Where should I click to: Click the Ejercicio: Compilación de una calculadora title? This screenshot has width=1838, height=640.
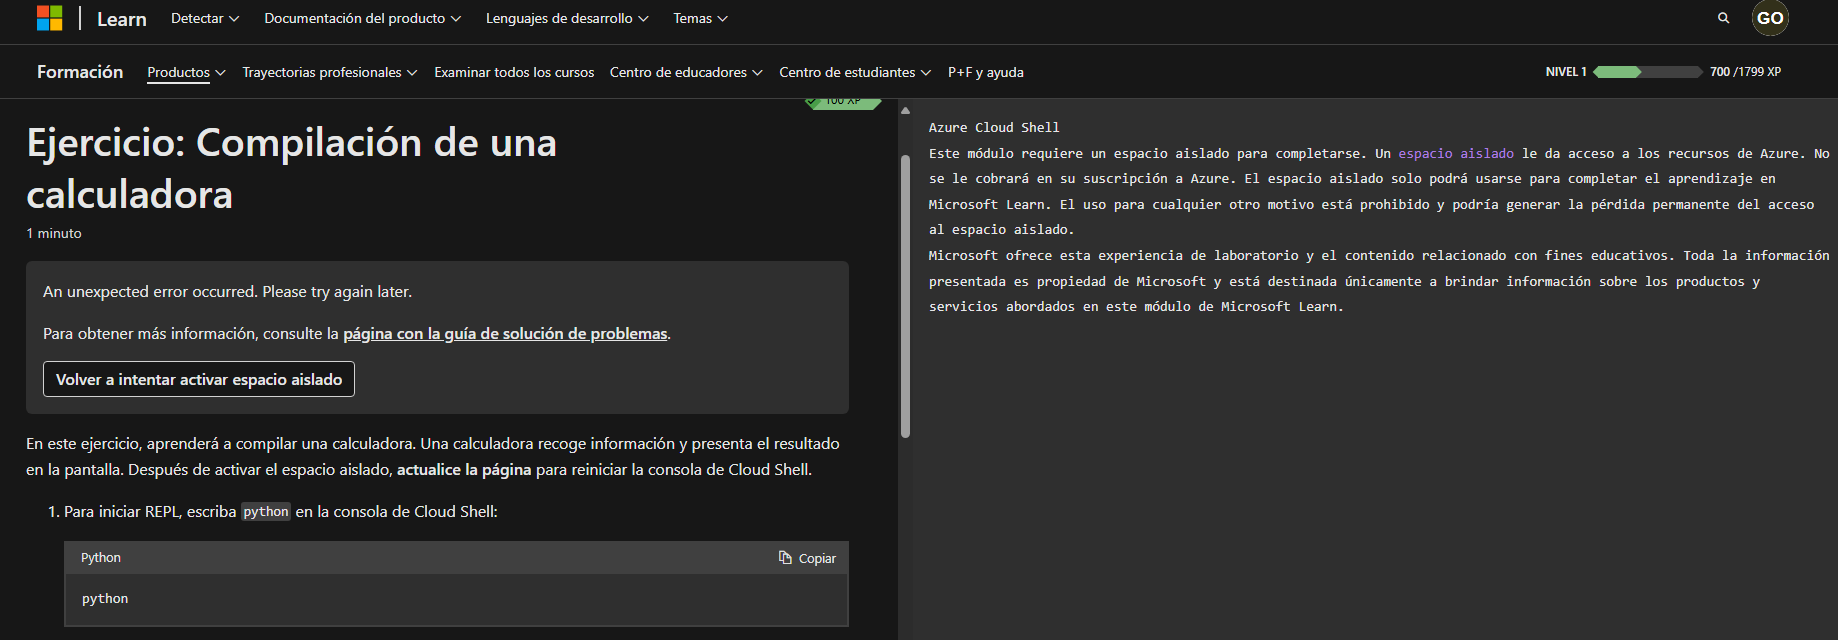[x=291, y=168]
